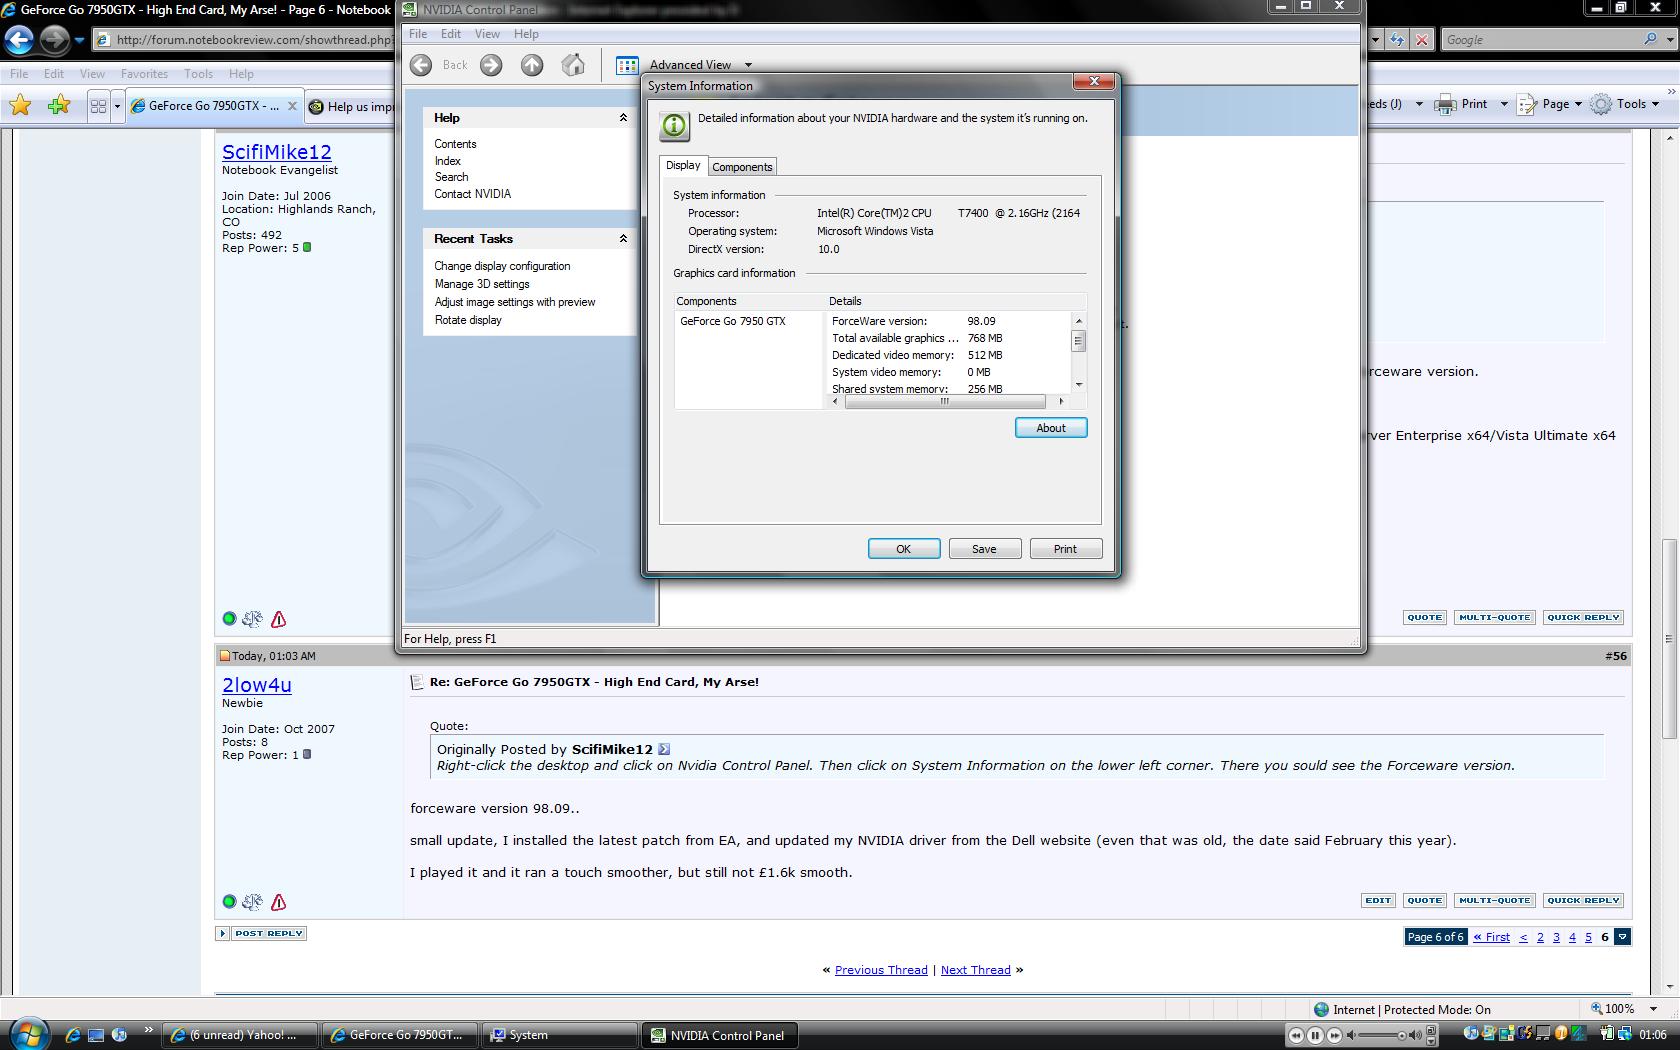The height and width of the screenshot is (1050, 1680).
Task: Click the About button
Action: [x=1051, y=428]
